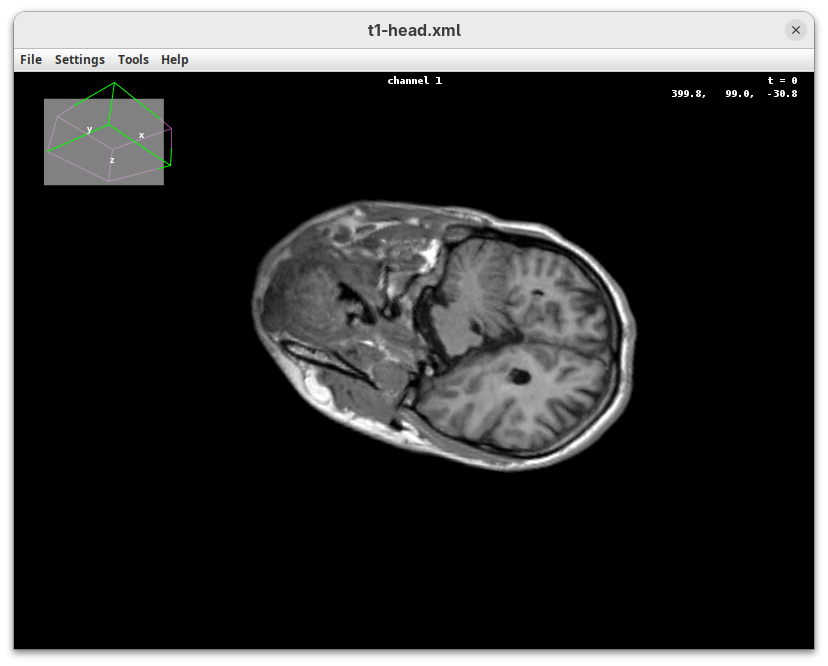Click the t1-head.xml window title bar
Viewport: 828px width, 666px height.
(x=414, y=30)
